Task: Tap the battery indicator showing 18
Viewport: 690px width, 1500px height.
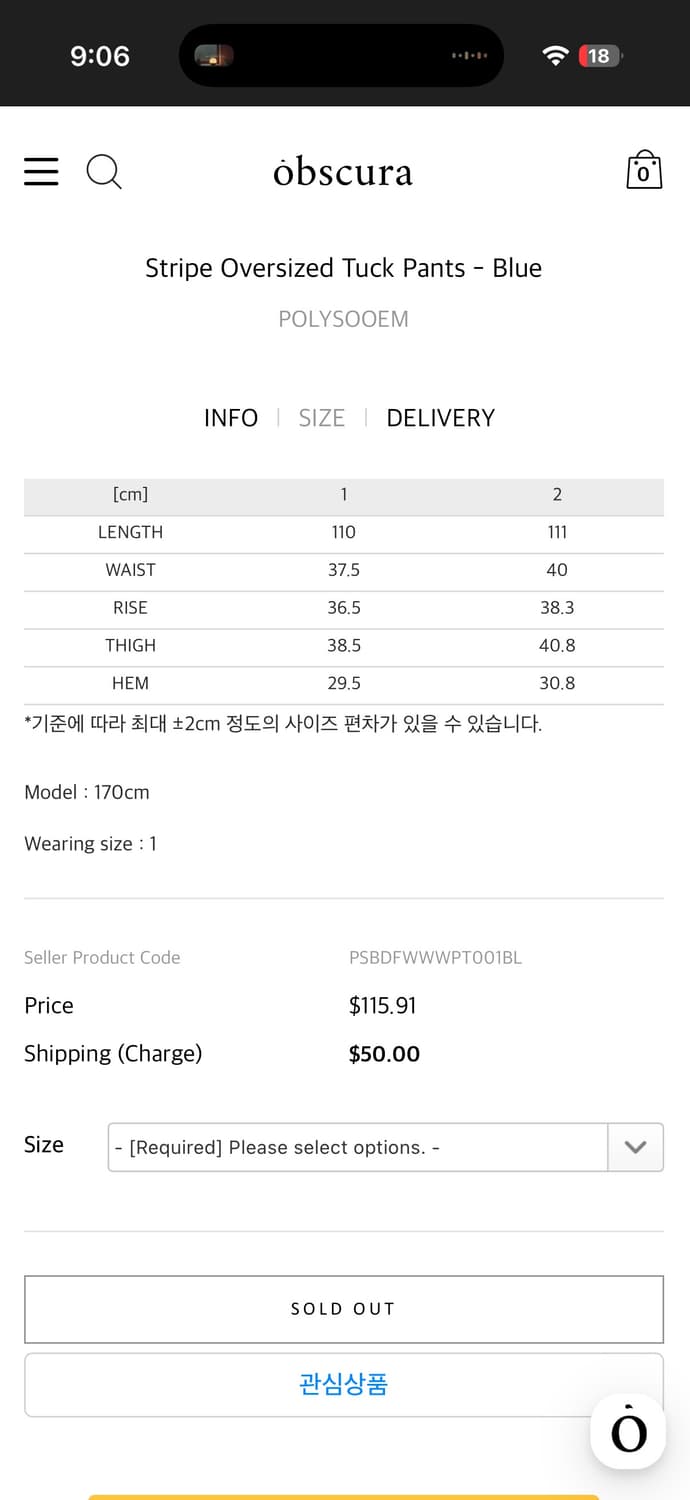Action: [x=598, y=56]
